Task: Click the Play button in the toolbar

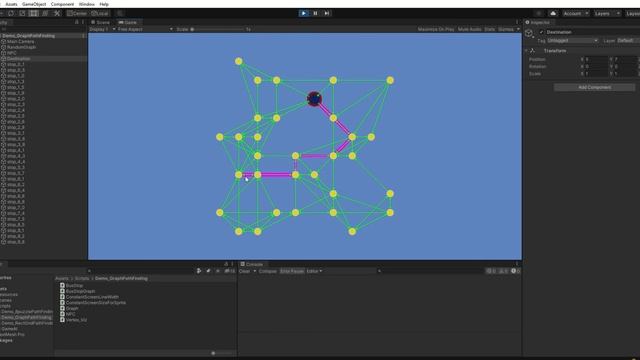Action: [x=303, y=13]
